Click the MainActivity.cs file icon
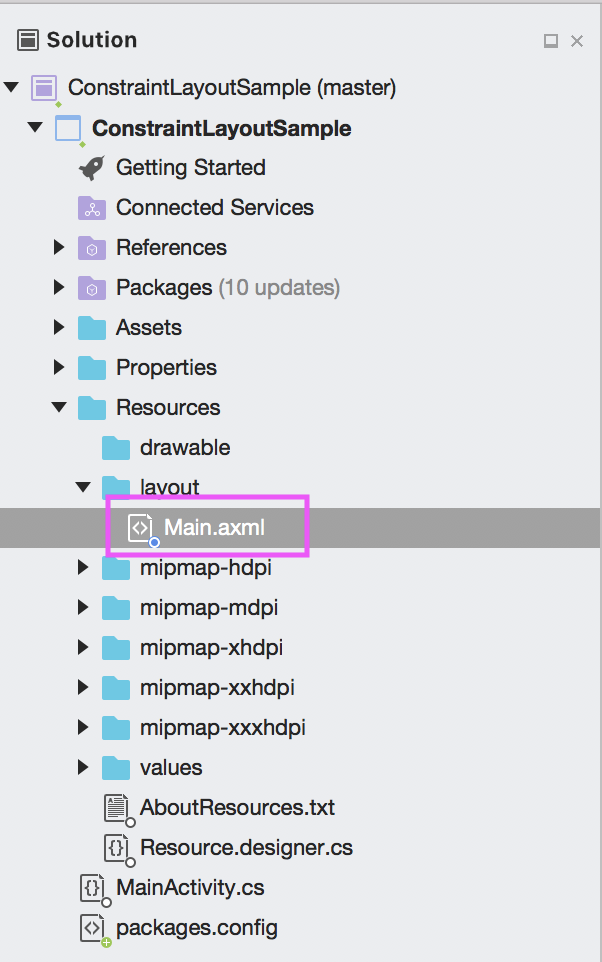 tap(93, 888)
